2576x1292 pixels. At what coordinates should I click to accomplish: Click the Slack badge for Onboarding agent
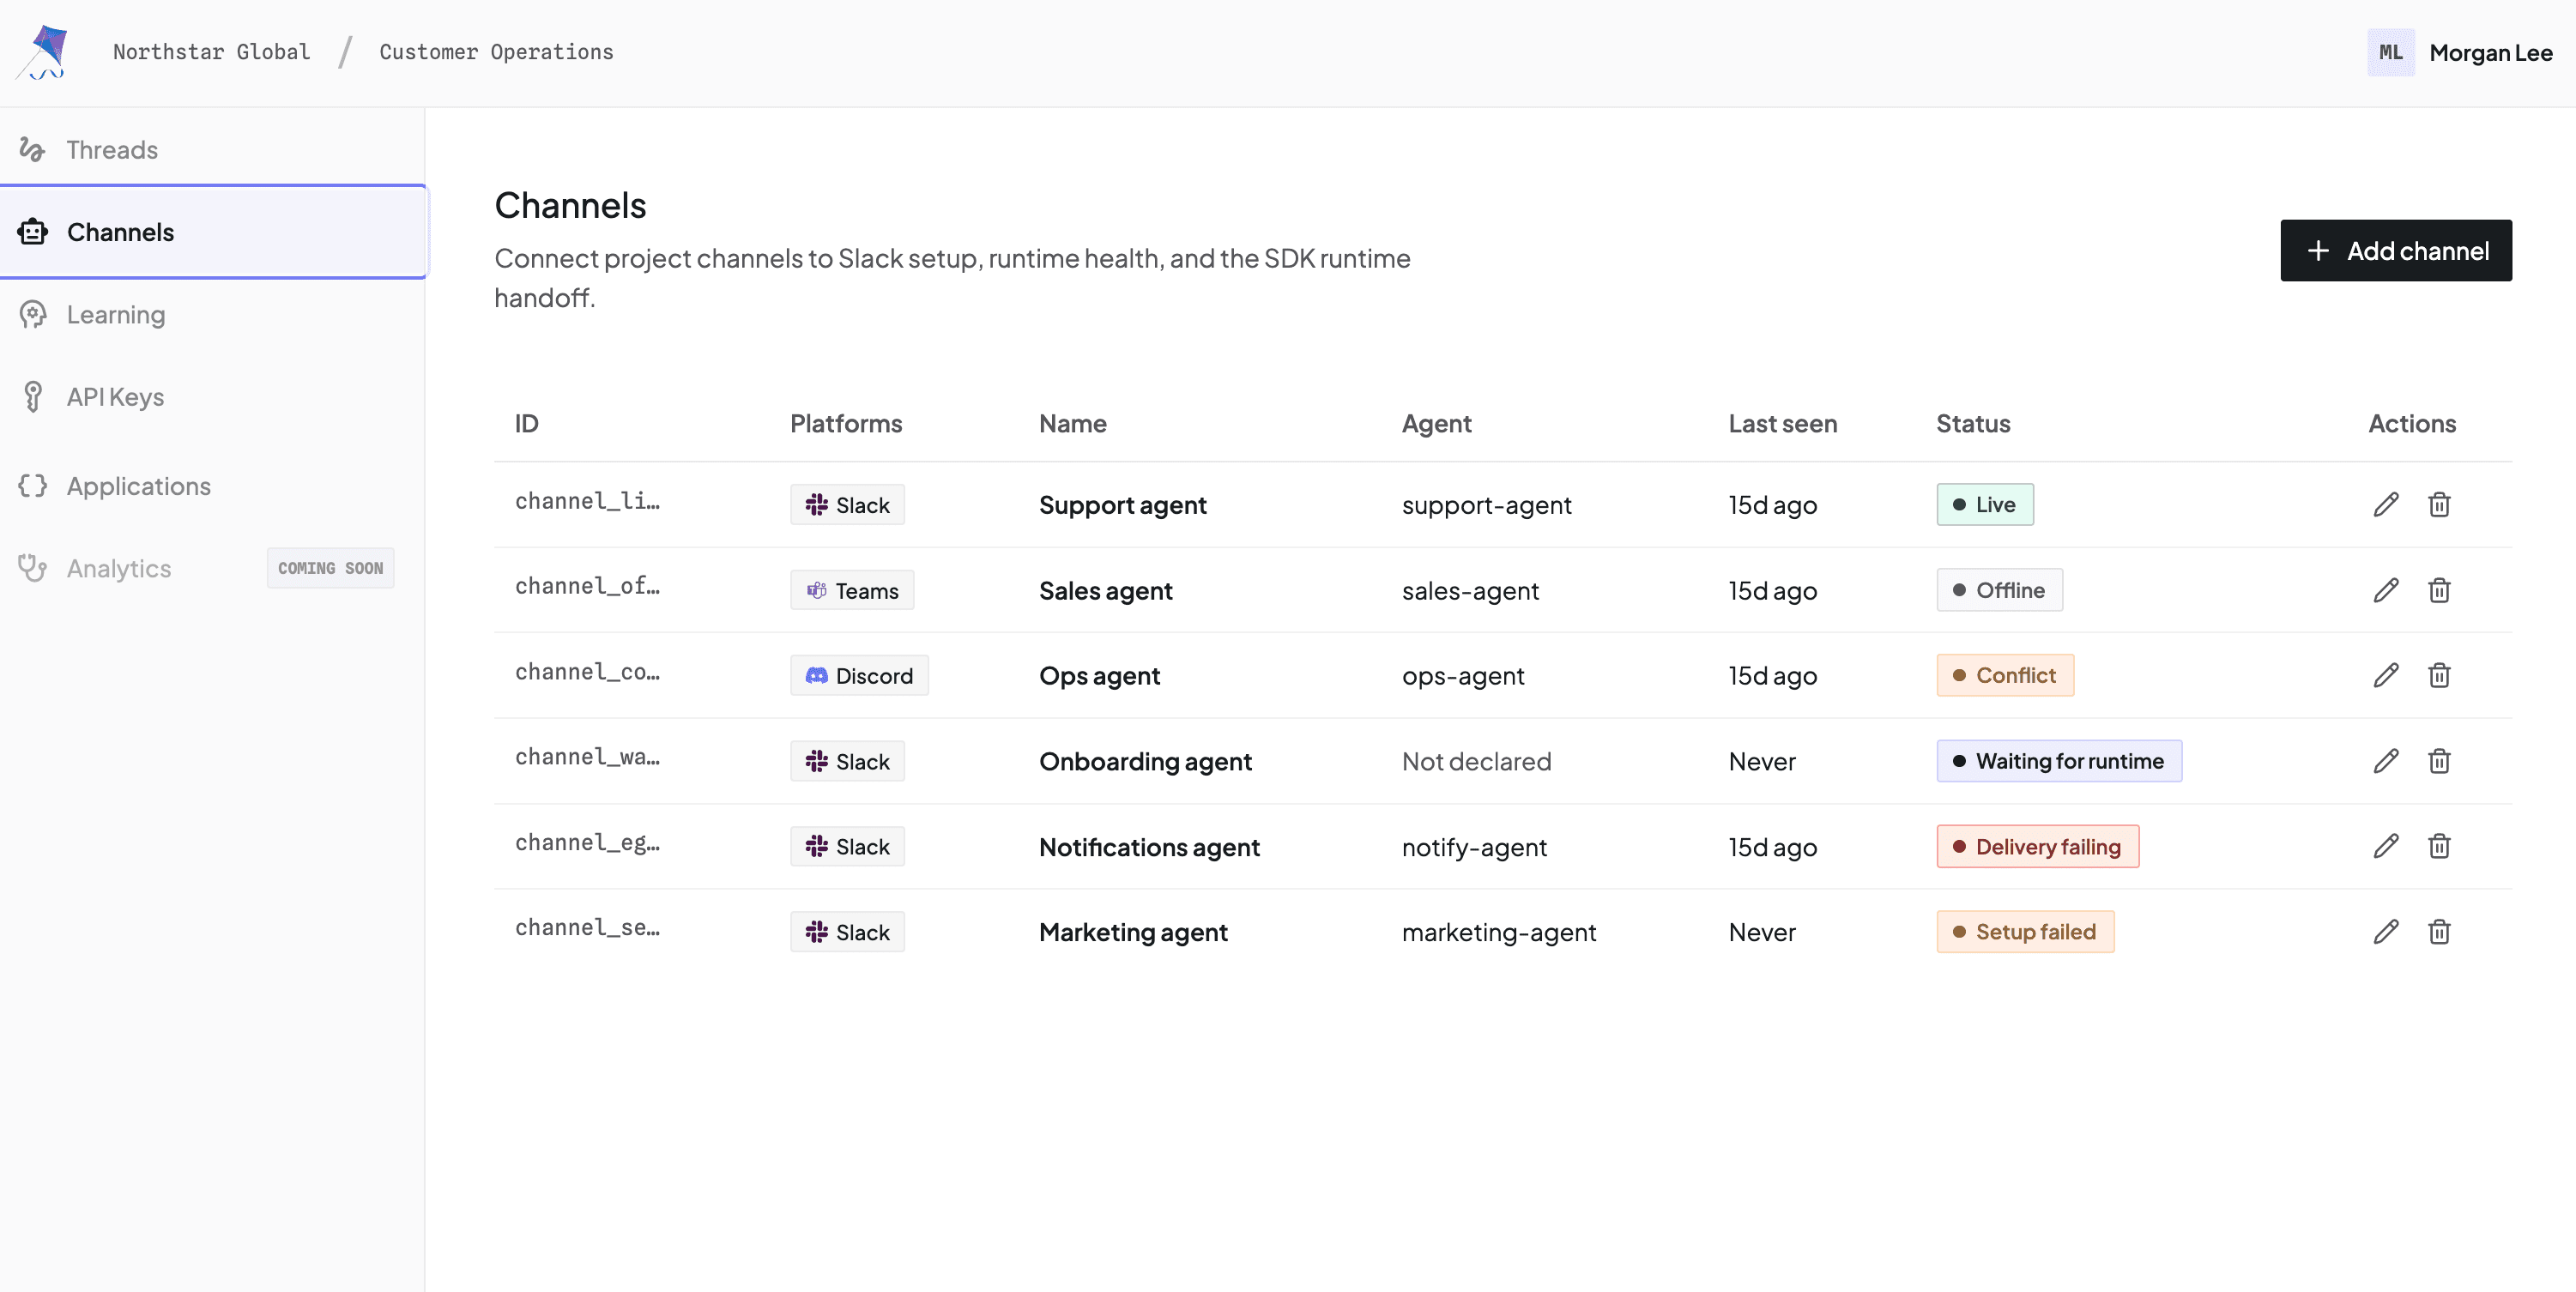pyautogui.click(x=847, y=762)
